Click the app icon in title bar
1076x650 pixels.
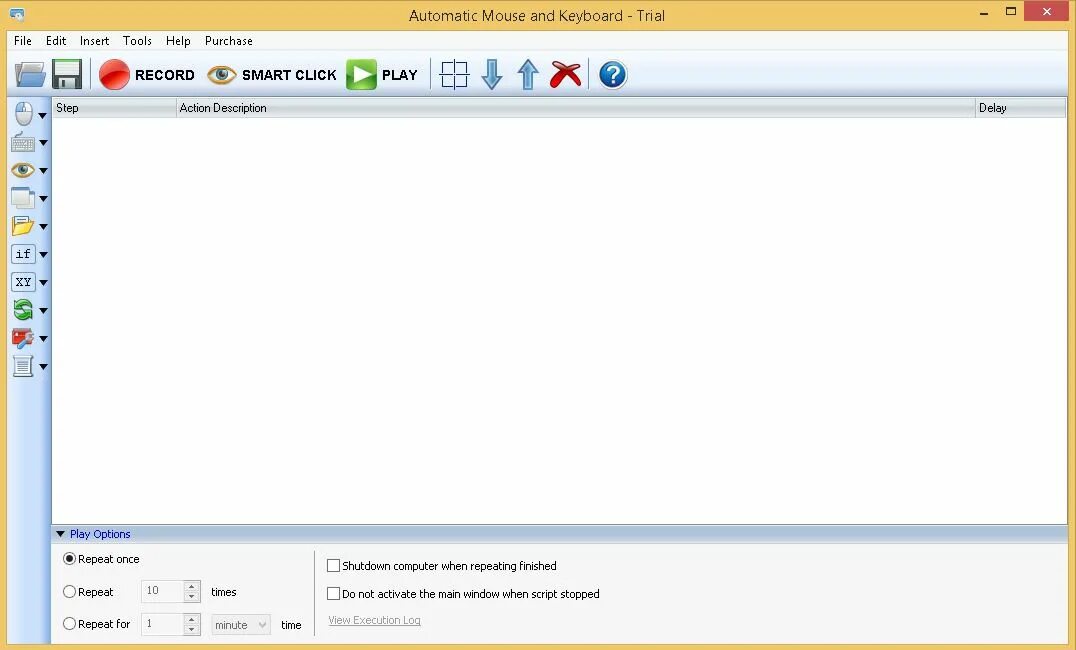coord(17,14)
